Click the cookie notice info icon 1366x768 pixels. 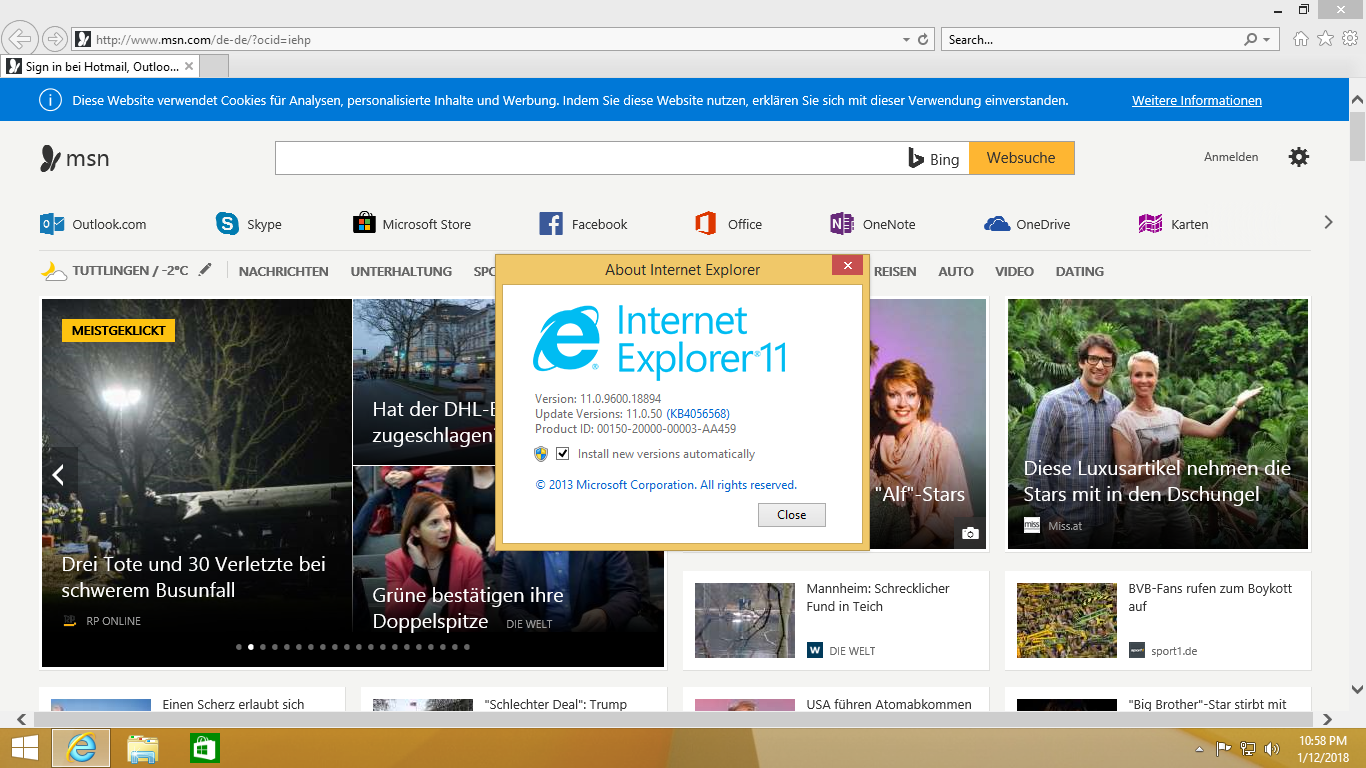[49, 100]
